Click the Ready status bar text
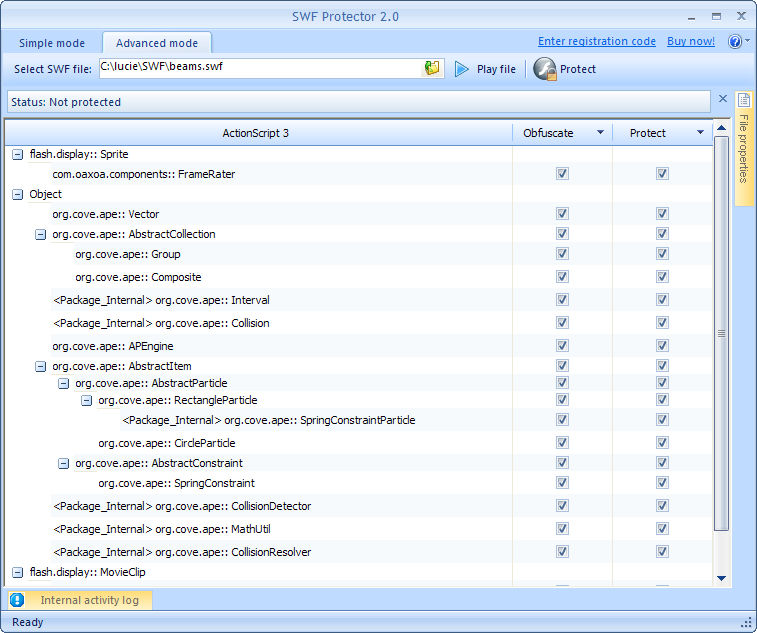The height and width of the screenshot is (633, 757). pos(28,622)
